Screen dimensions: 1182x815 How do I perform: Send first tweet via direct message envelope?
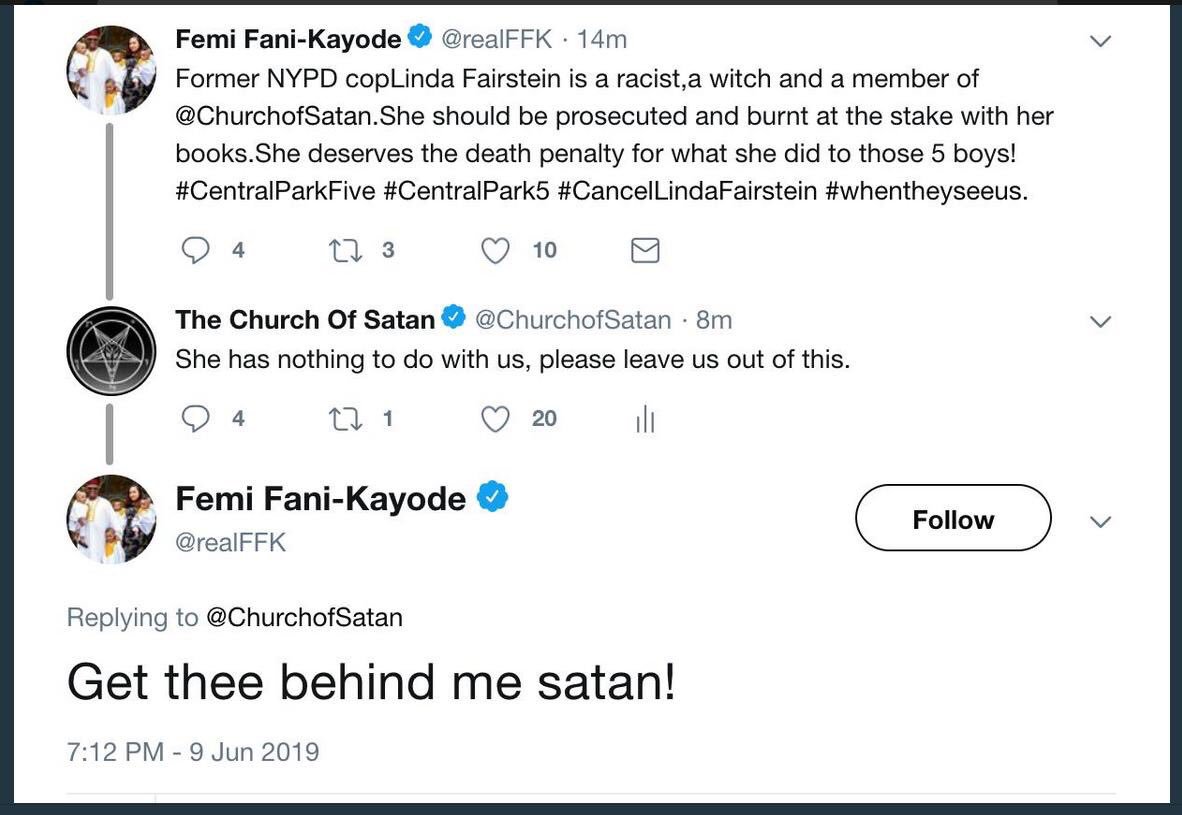pyautogui.click(x=645, y=250)
